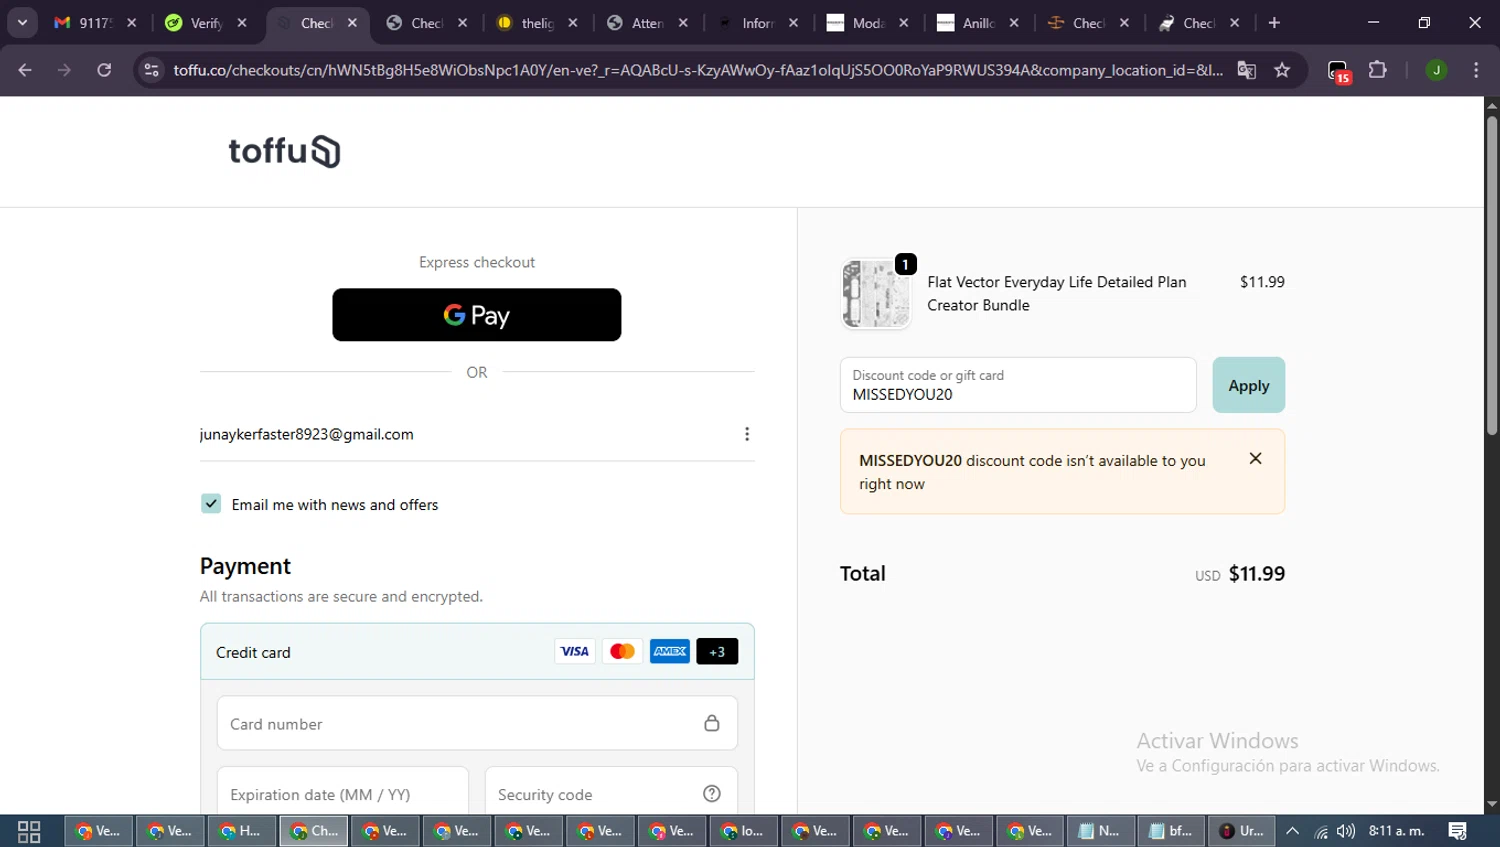Open the J profile avatar
This screenshot has width=1500, height=847.
click(1436, 70)
